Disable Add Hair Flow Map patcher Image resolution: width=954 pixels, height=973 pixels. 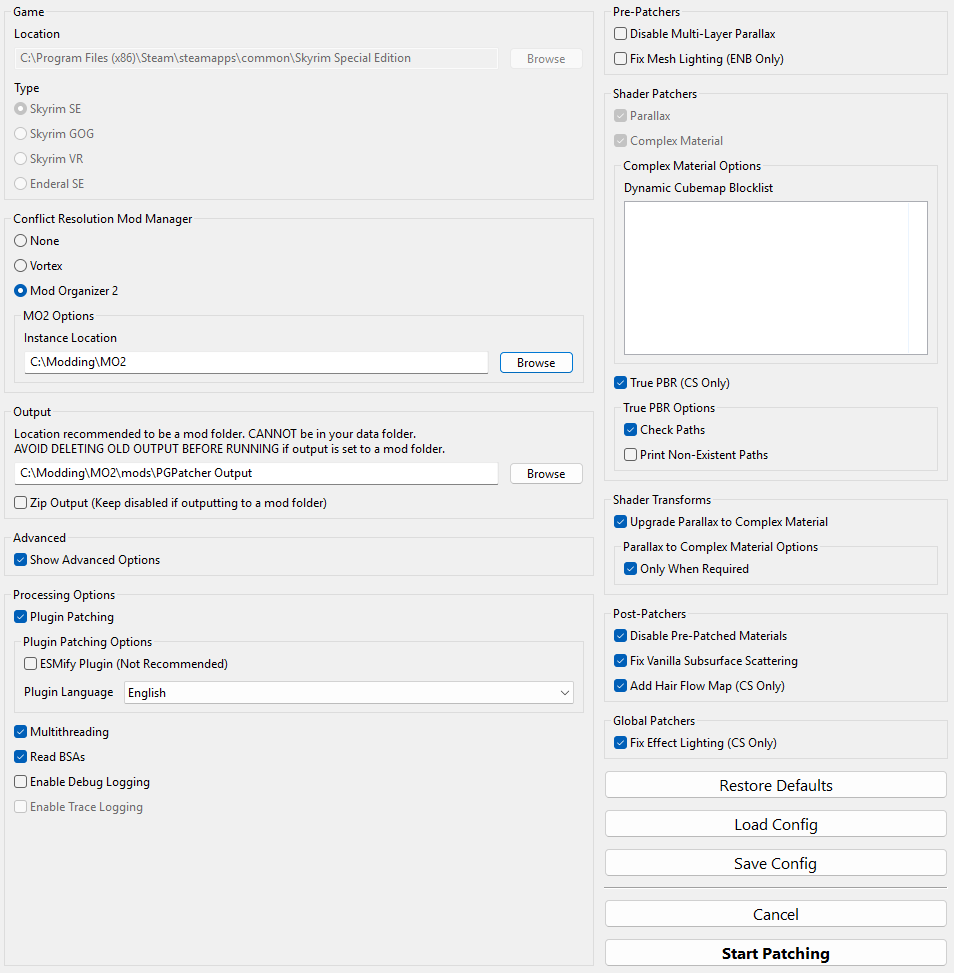pos(620,685)
